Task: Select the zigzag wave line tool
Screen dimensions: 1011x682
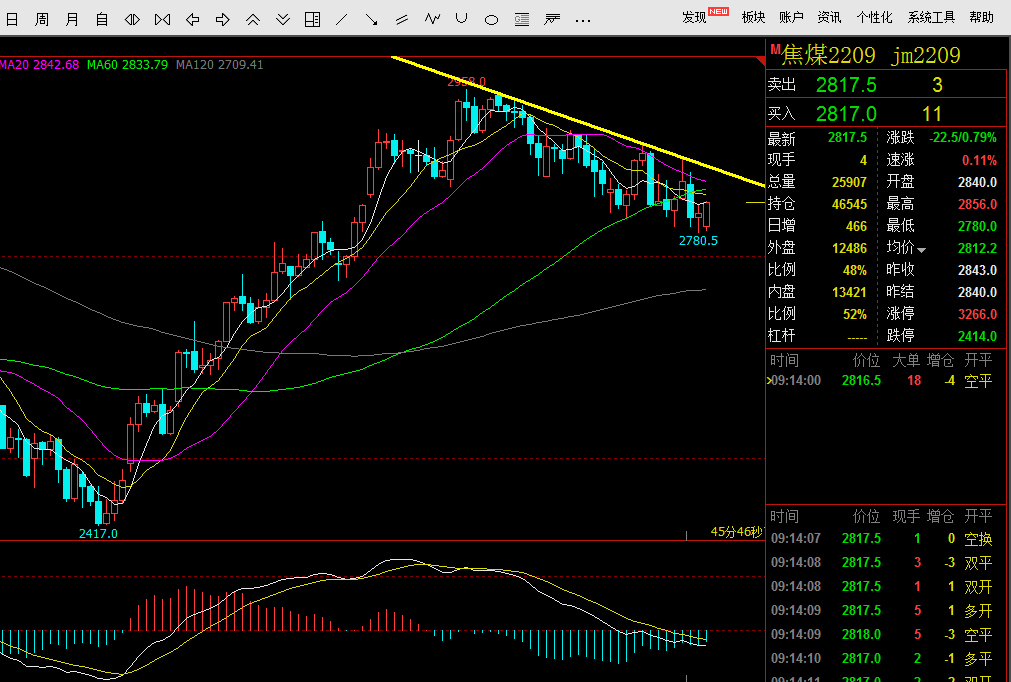Action: tap(432, 19)
